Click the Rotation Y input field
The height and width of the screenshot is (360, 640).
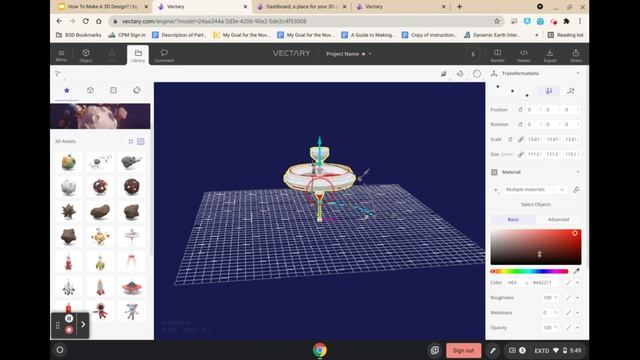[x=553, y=124]
